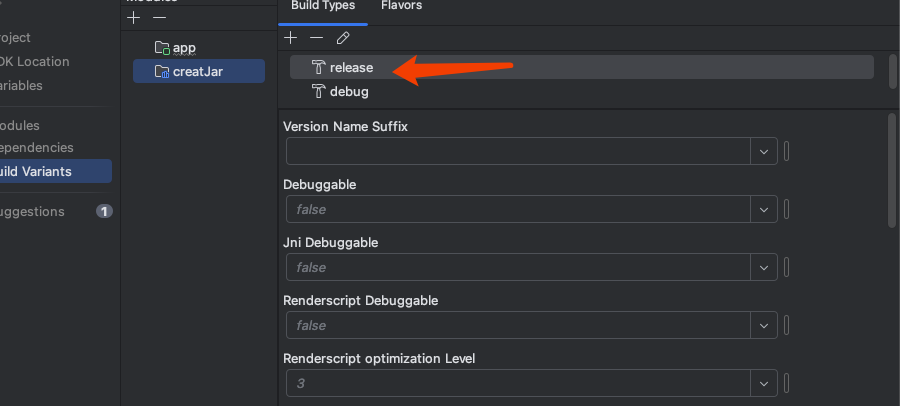Click the add module plus icon
The image size is (900, 406).
(135, 18)
